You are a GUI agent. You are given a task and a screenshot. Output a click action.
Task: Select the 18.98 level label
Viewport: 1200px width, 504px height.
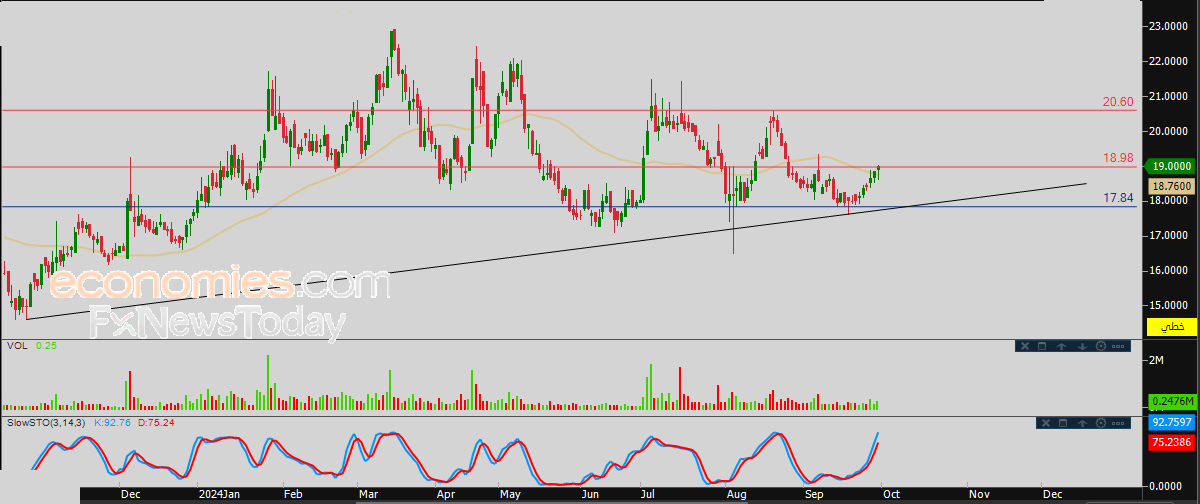point(1117,158)
